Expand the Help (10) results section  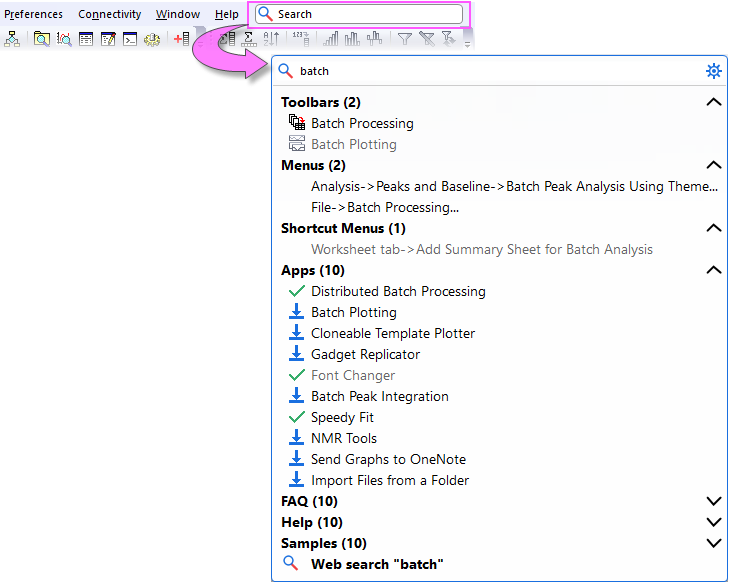[x=714, y=522]
